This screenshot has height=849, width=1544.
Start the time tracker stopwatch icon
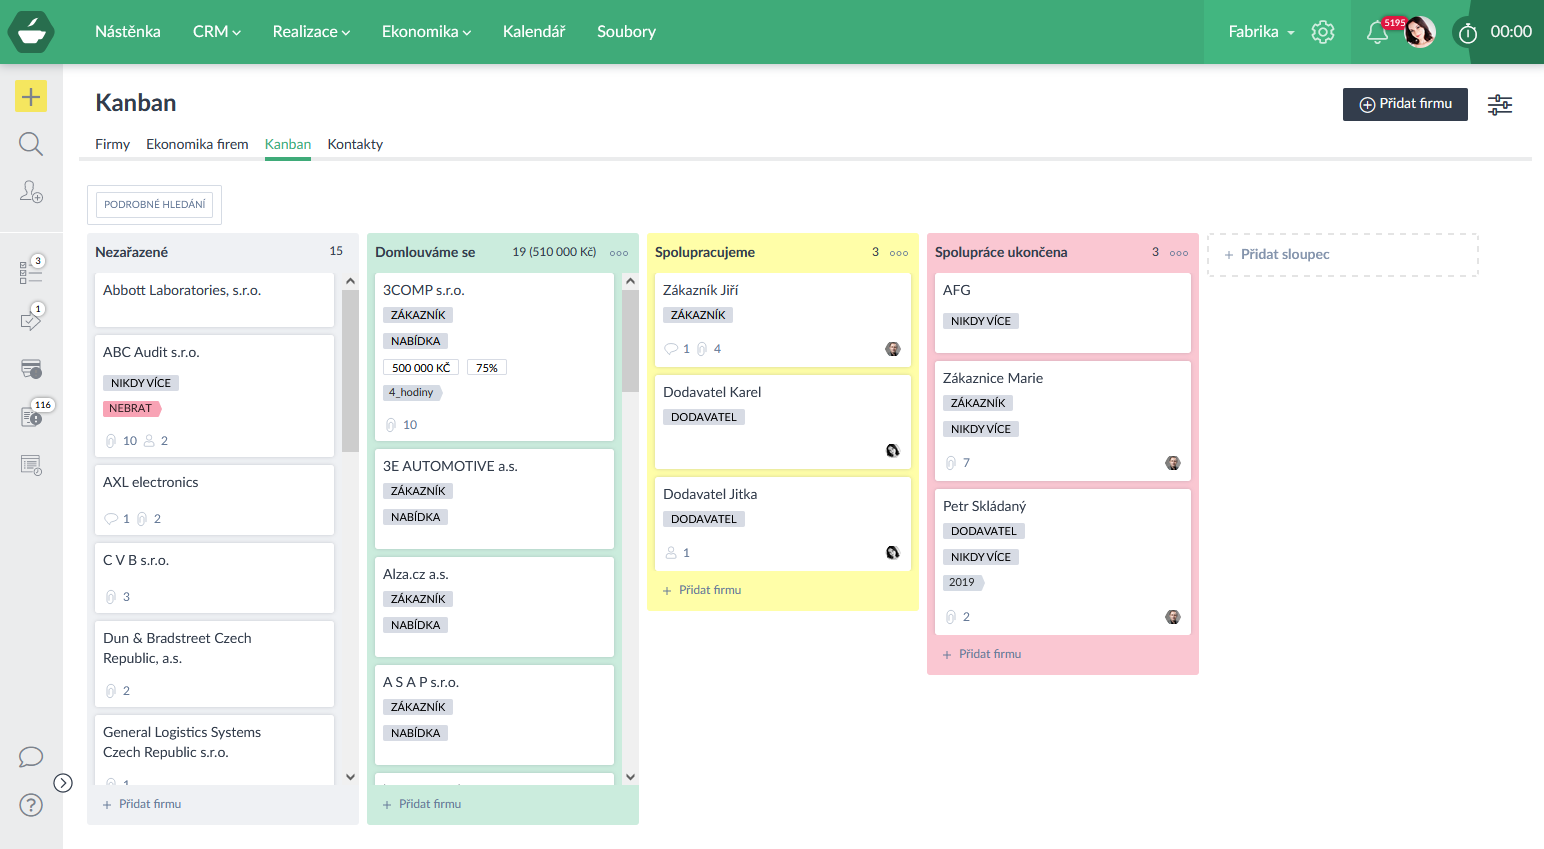[1467, 33]
